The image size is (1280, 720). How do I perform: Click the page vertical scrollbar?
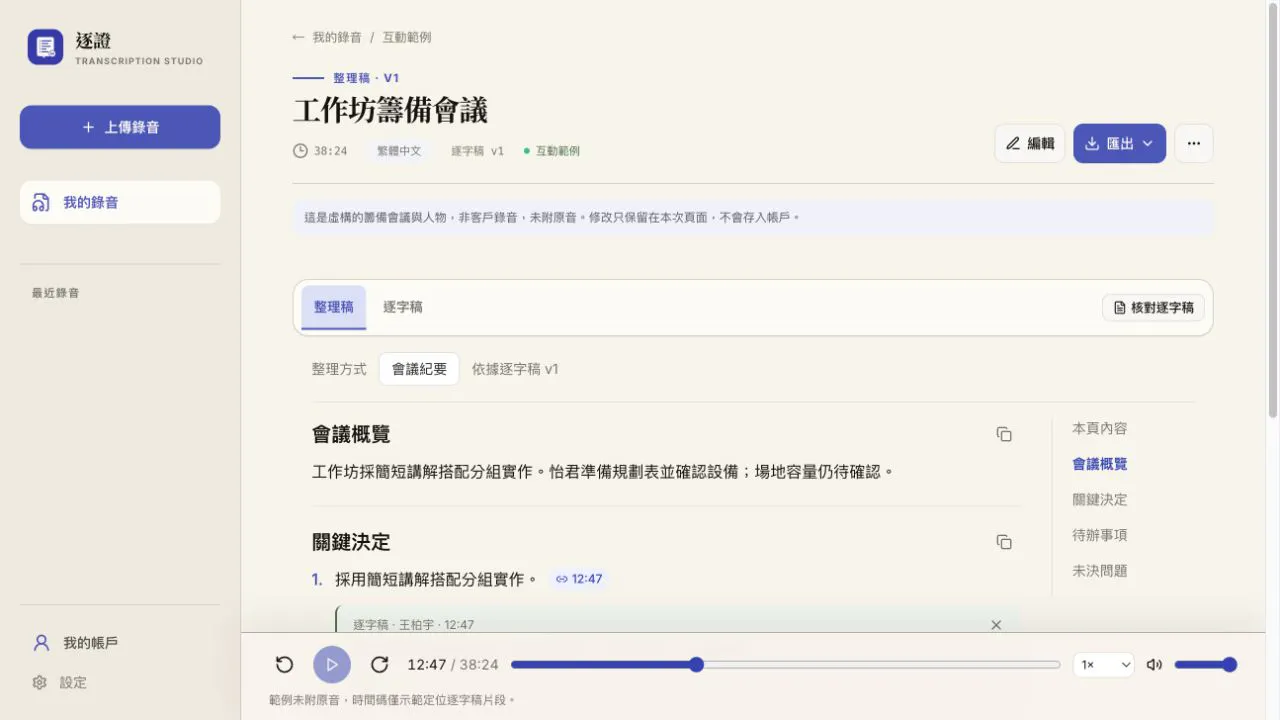(x=1272, y=210)
